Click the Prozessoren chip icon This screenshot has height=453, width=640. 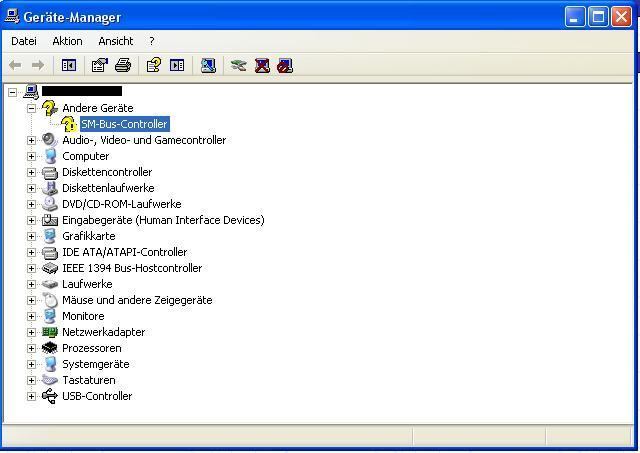click(50, 348)
